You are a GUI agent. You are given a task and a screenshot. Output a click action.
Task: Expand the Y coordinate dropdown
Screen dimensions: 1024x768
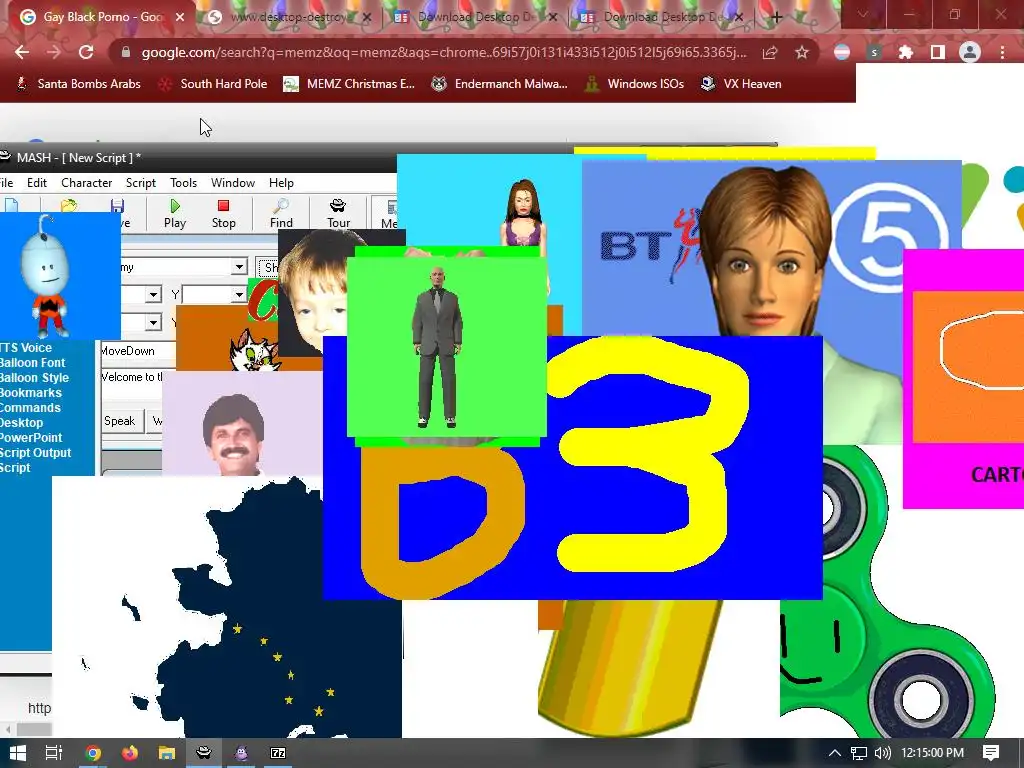tap(239, 295)
